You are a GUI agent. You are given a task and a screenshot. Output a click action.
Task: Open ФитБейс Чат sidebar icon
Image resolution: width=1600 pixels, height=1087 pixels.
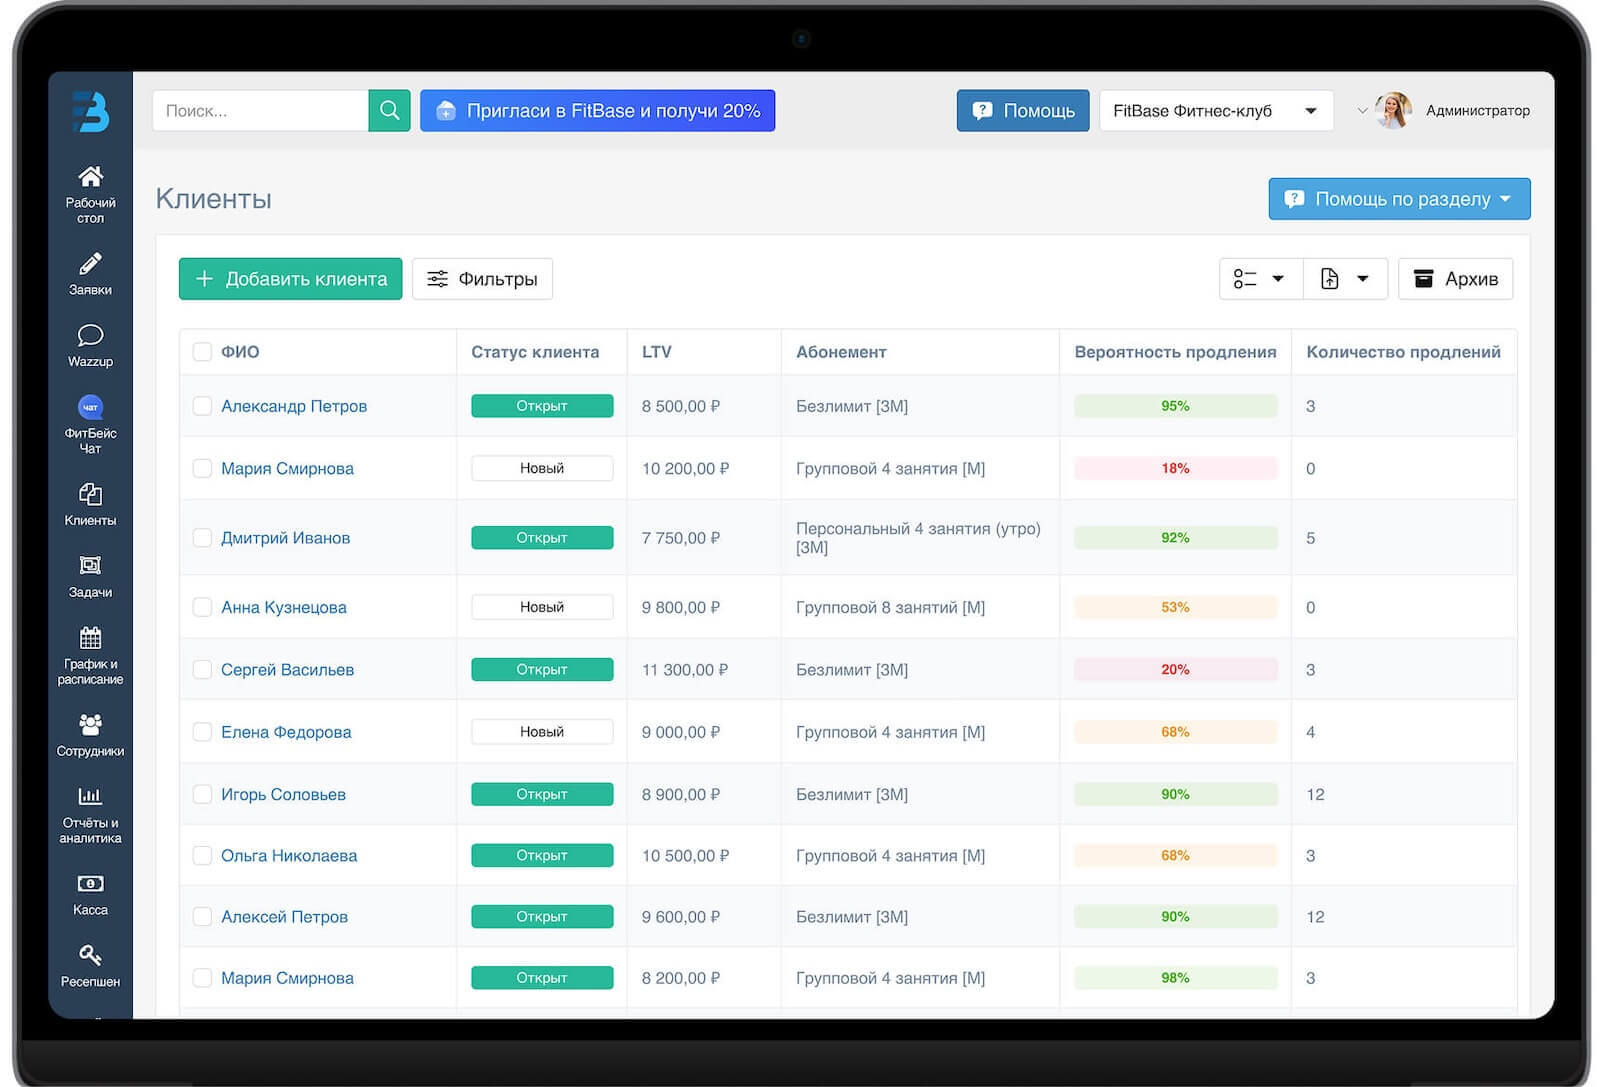pos(90,407)
